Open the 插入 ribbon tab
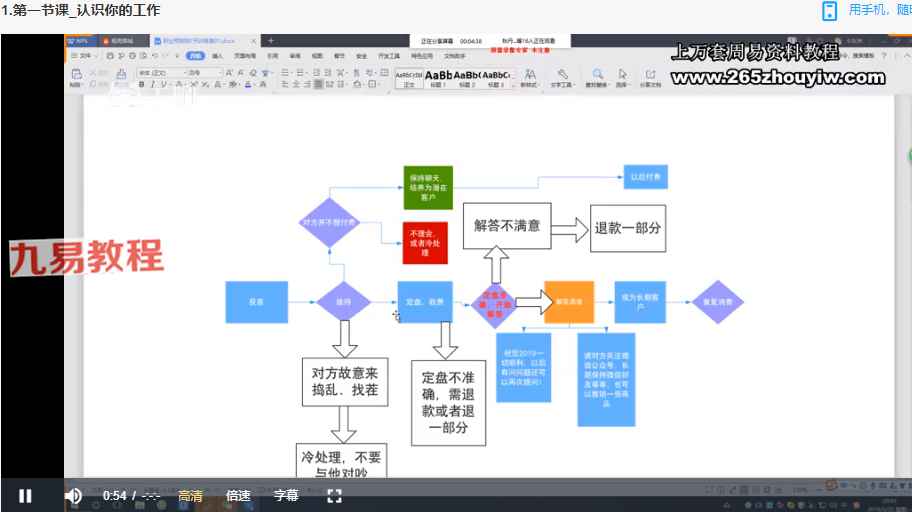912x512 pixels. coord(217,57)
